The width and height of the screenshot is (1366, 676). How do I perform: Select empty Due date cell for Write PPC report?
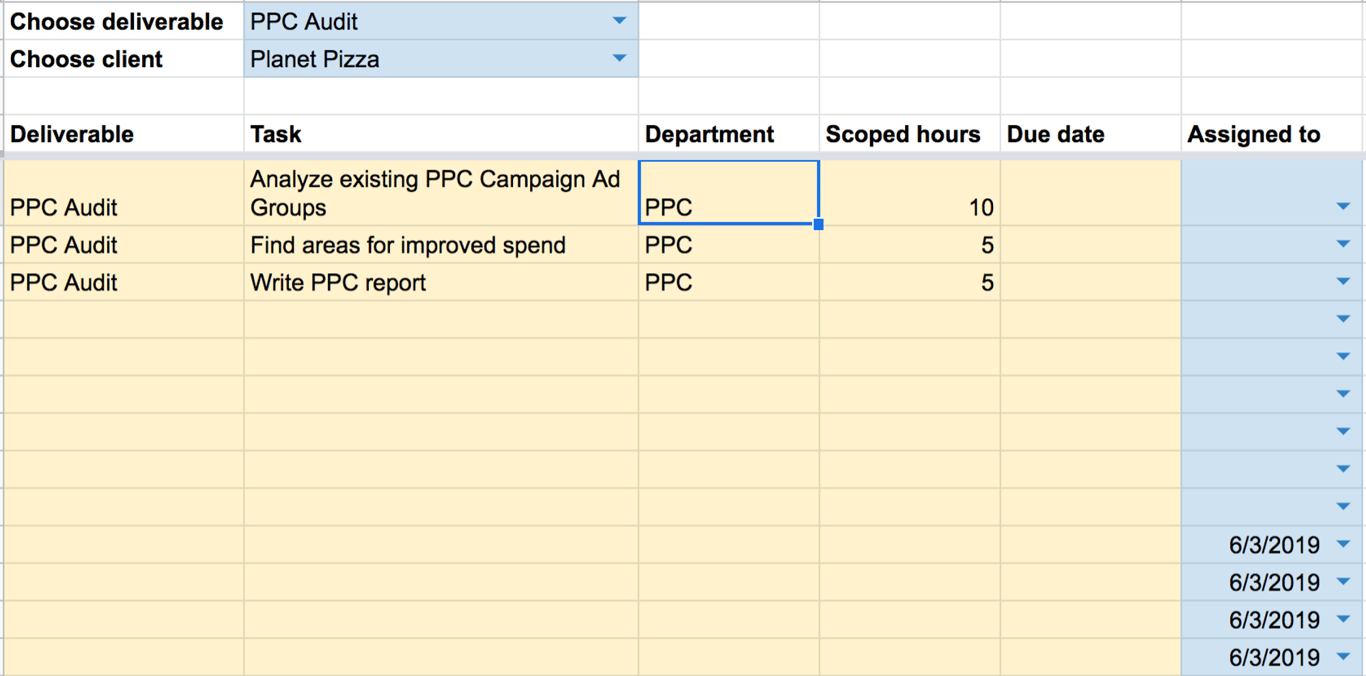coord(1089,283)
